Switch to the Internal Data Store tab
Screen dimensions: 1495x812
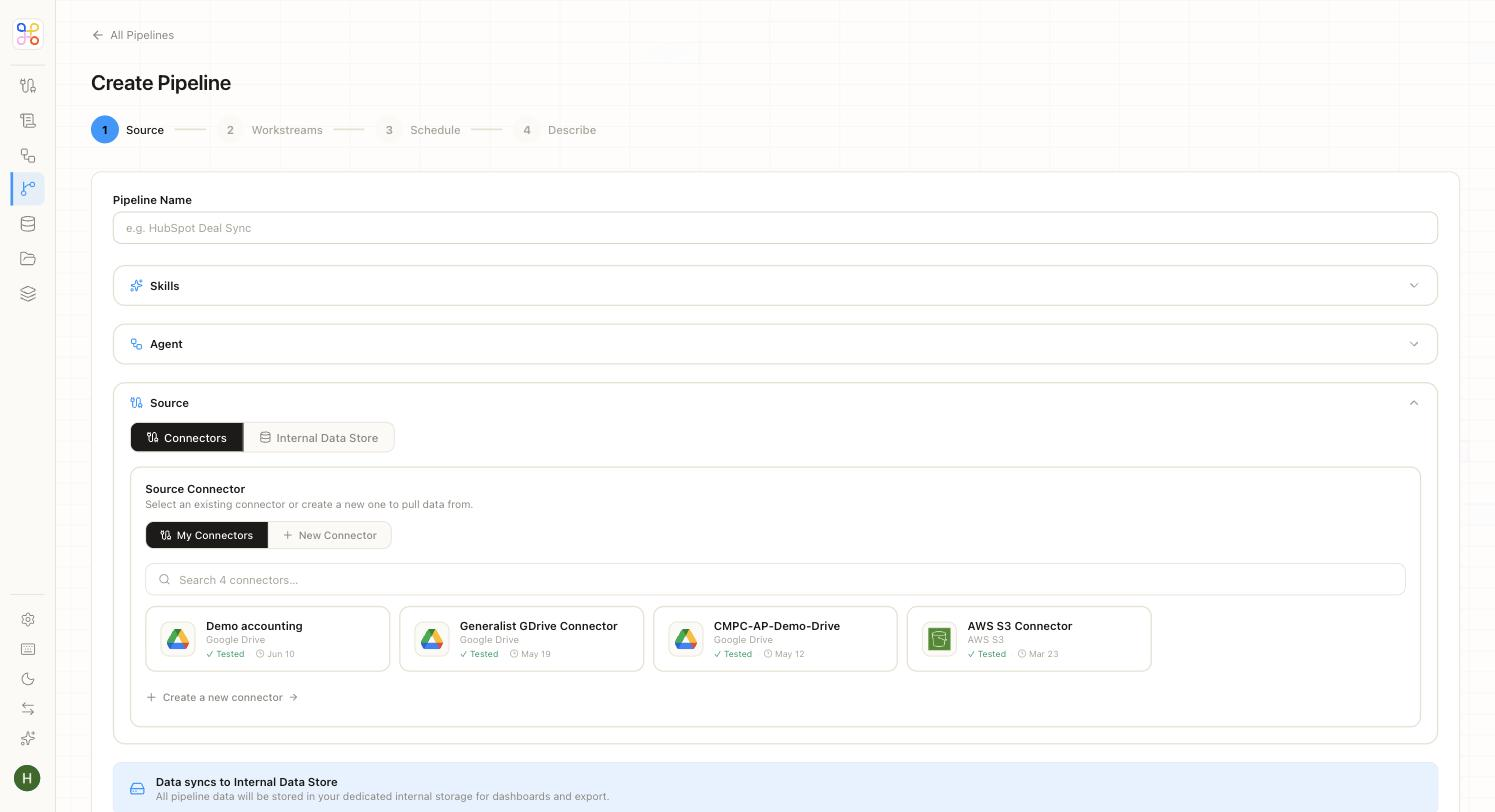[x=319, y=437]
